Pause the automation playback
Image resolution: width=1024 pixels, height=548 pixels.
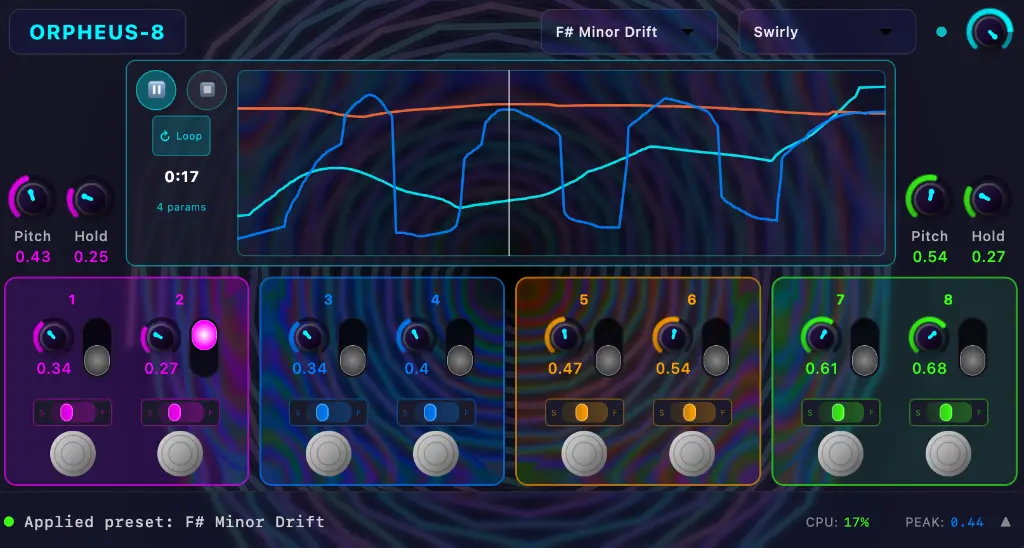156,90
